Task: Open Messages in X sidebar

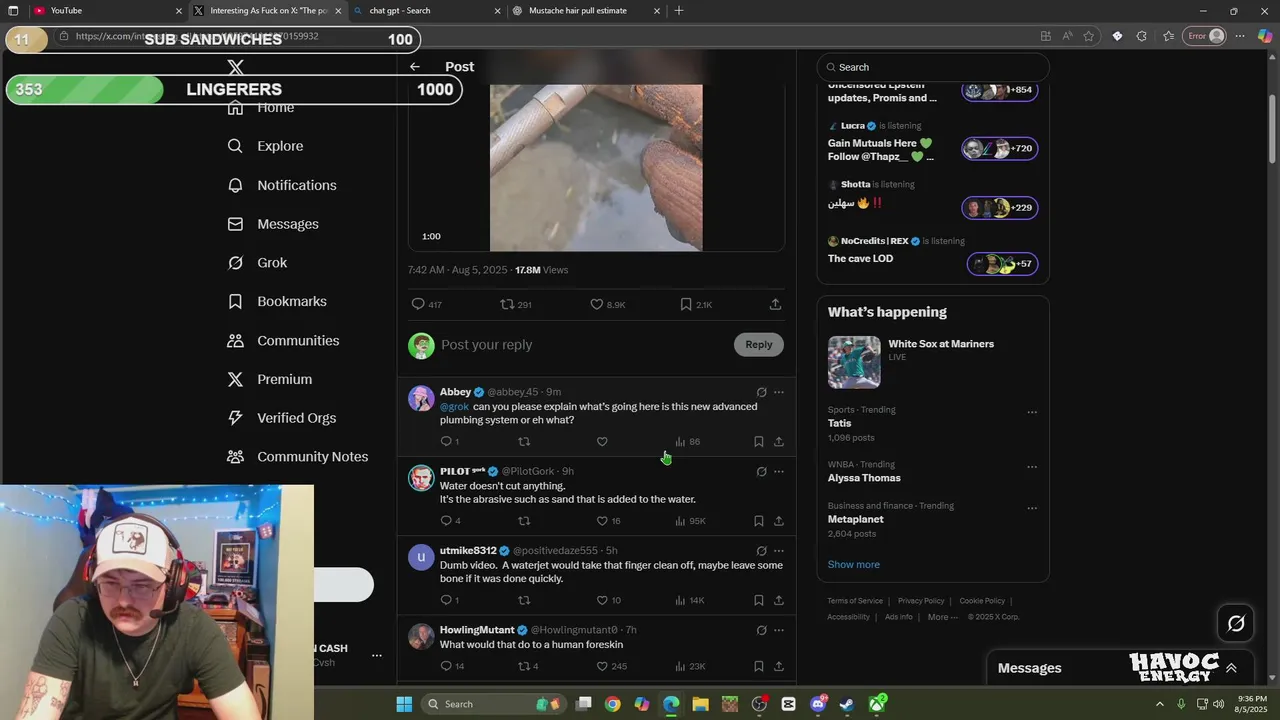Action: 273,224
